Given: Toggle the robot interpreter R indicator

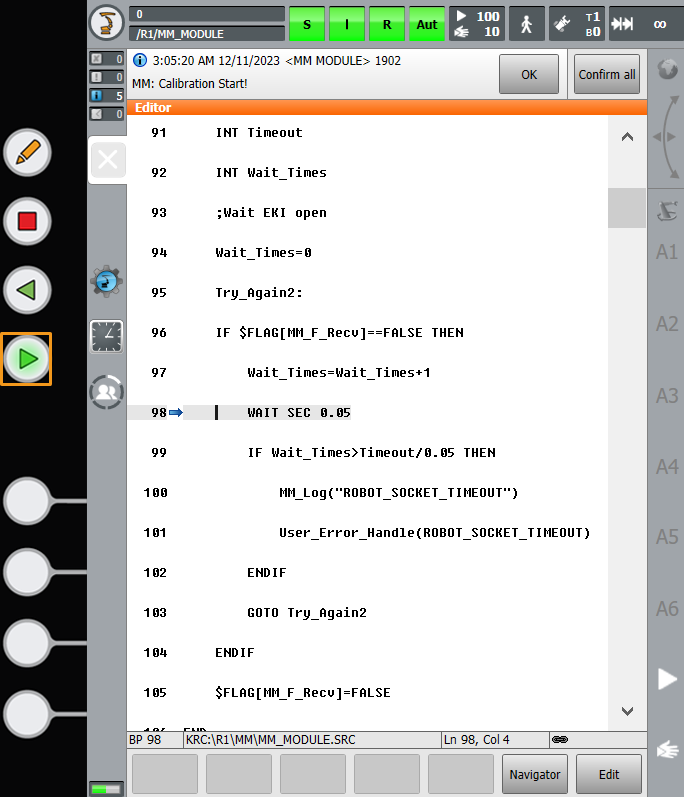Looking at the screenshot, I should [x=387, y=24].
